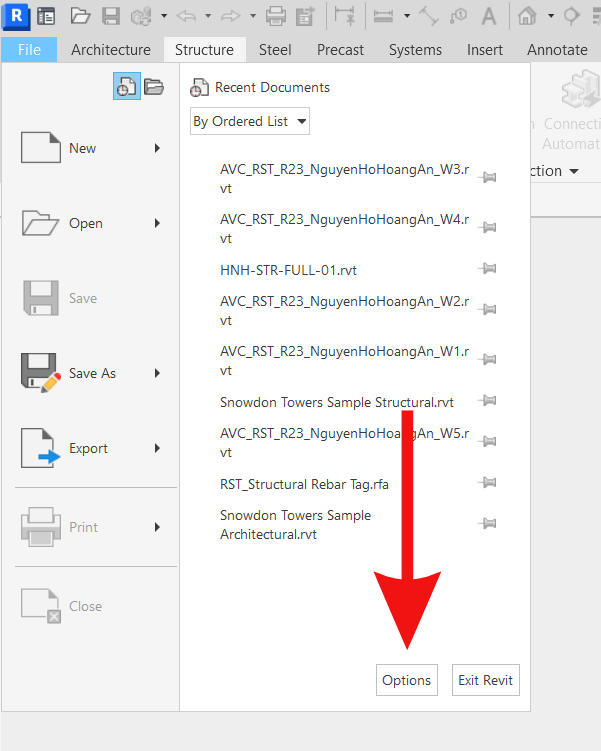Click the Exit Revit button

485,680
